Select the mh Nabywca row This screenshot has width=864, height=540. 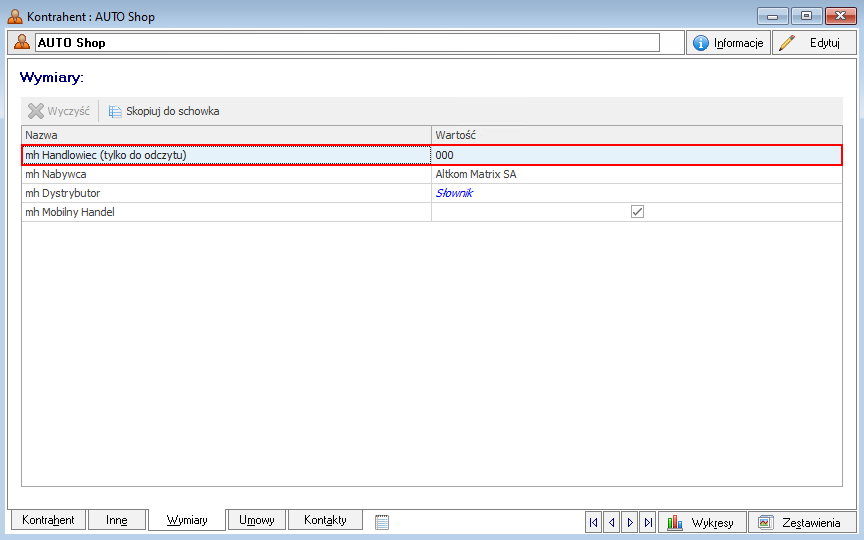pyautogui.click(x=226, y=174)
